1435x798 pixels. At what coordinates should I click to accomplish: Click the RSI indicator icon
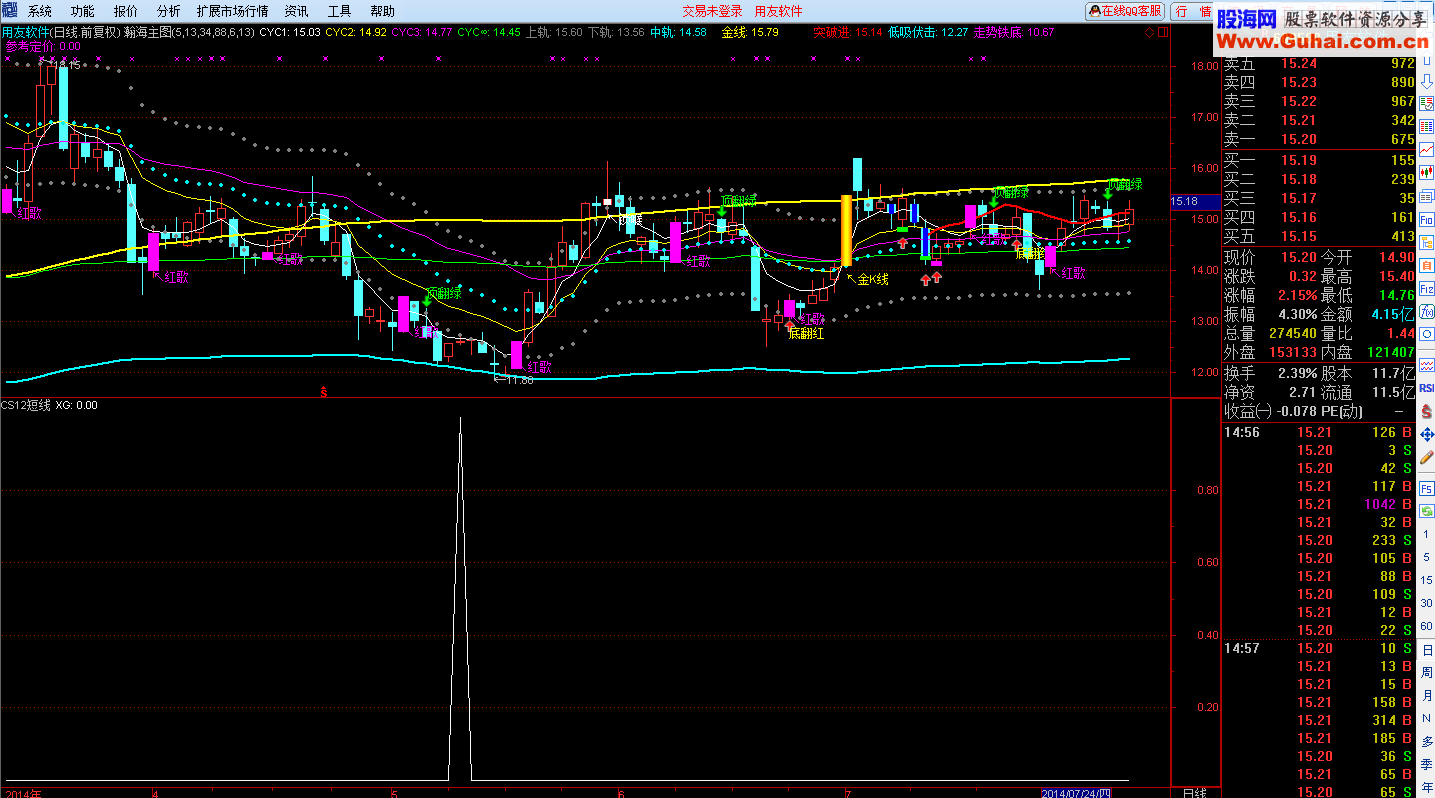tap(1427, 388)
